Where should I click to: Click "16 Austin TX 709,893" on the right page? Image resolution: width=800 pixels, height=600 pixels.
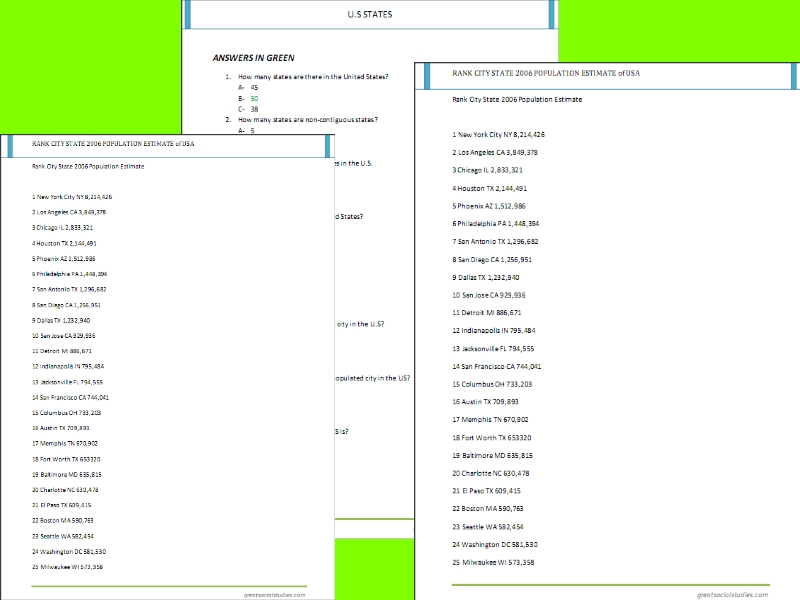[485, 402]
